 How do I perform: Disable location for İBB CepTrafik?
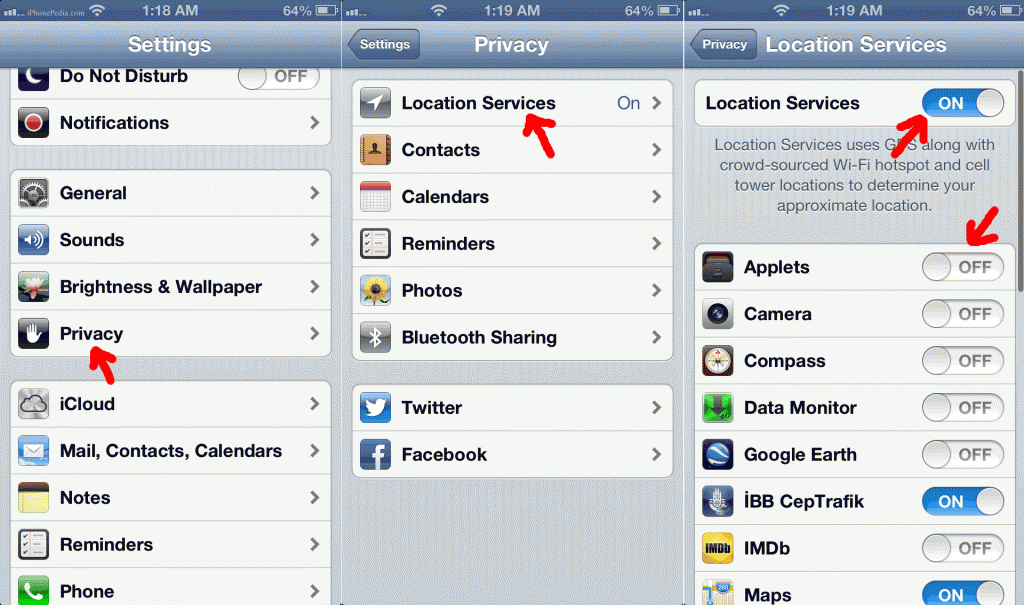point(963,502)
